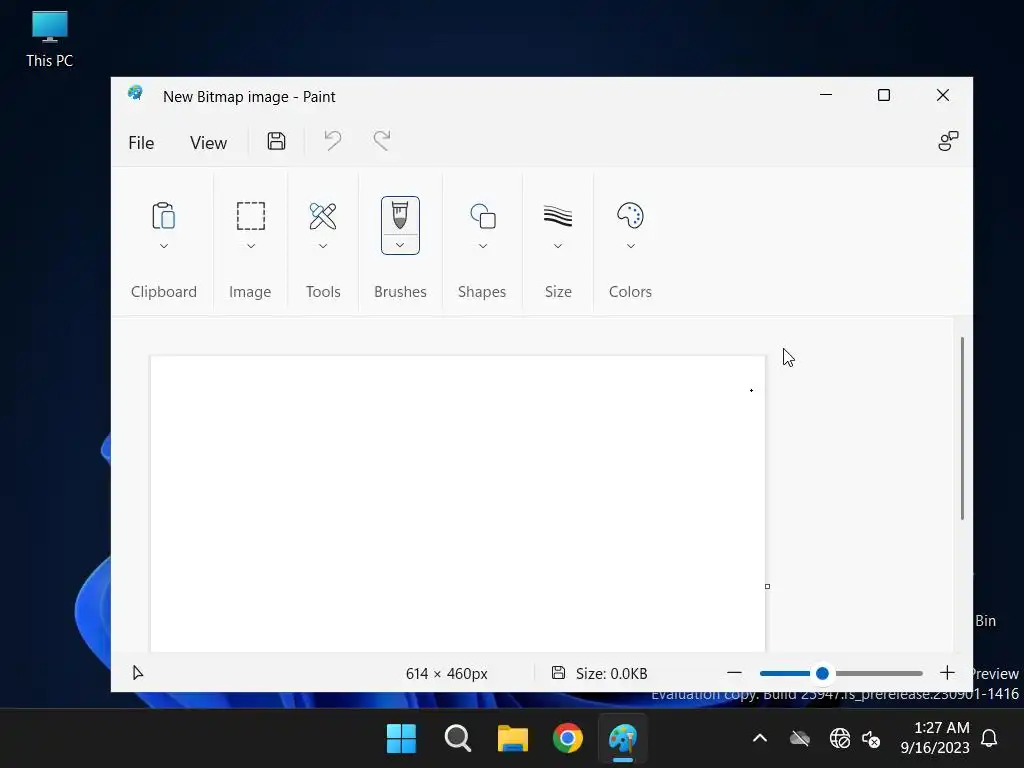Image resolution: width=1024 pixels, height=768 pixels.
Task: Open the View menu in Paint
Action: 208,142
